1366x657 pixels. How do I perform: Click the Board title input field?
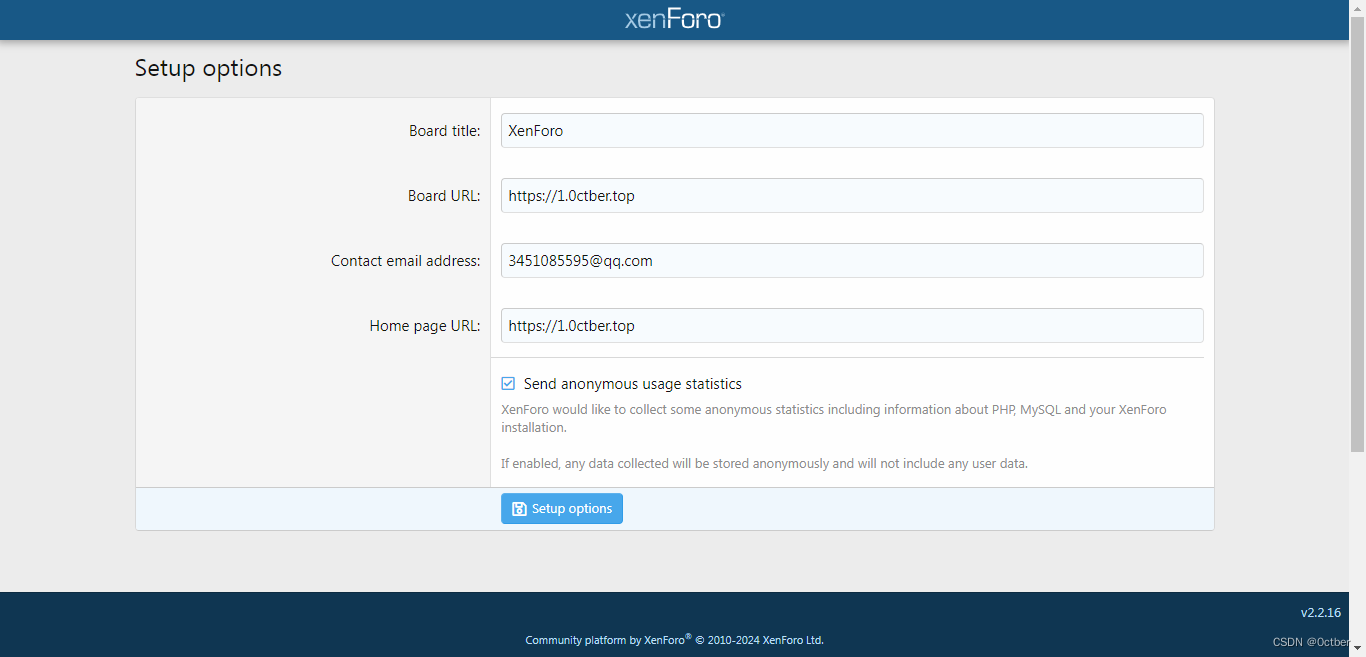tap(852, 130)
